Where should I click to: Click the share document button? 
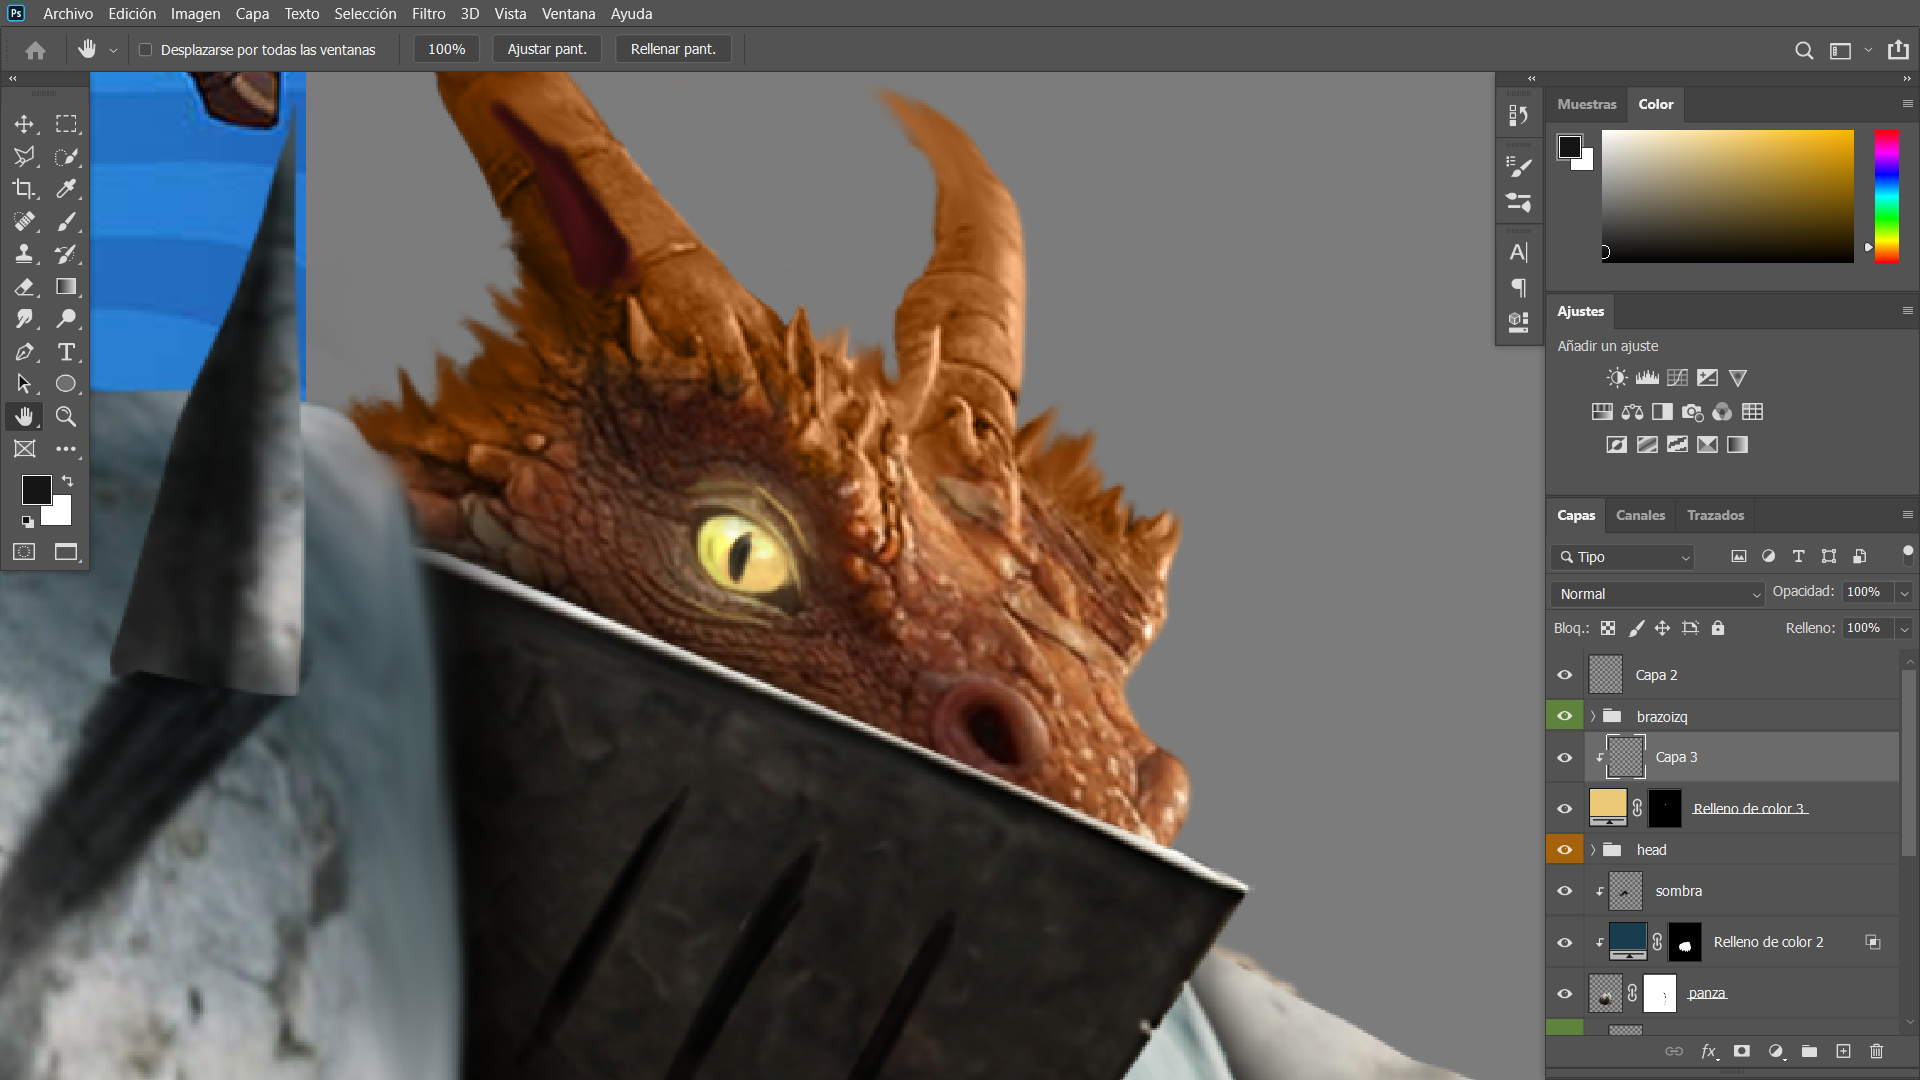click(1898, 50)
